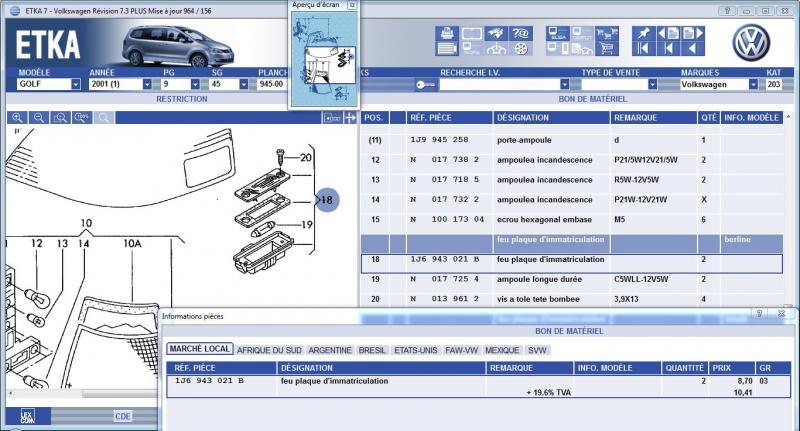Open the Marques Volkswagen dropdown

pos(753,84)
